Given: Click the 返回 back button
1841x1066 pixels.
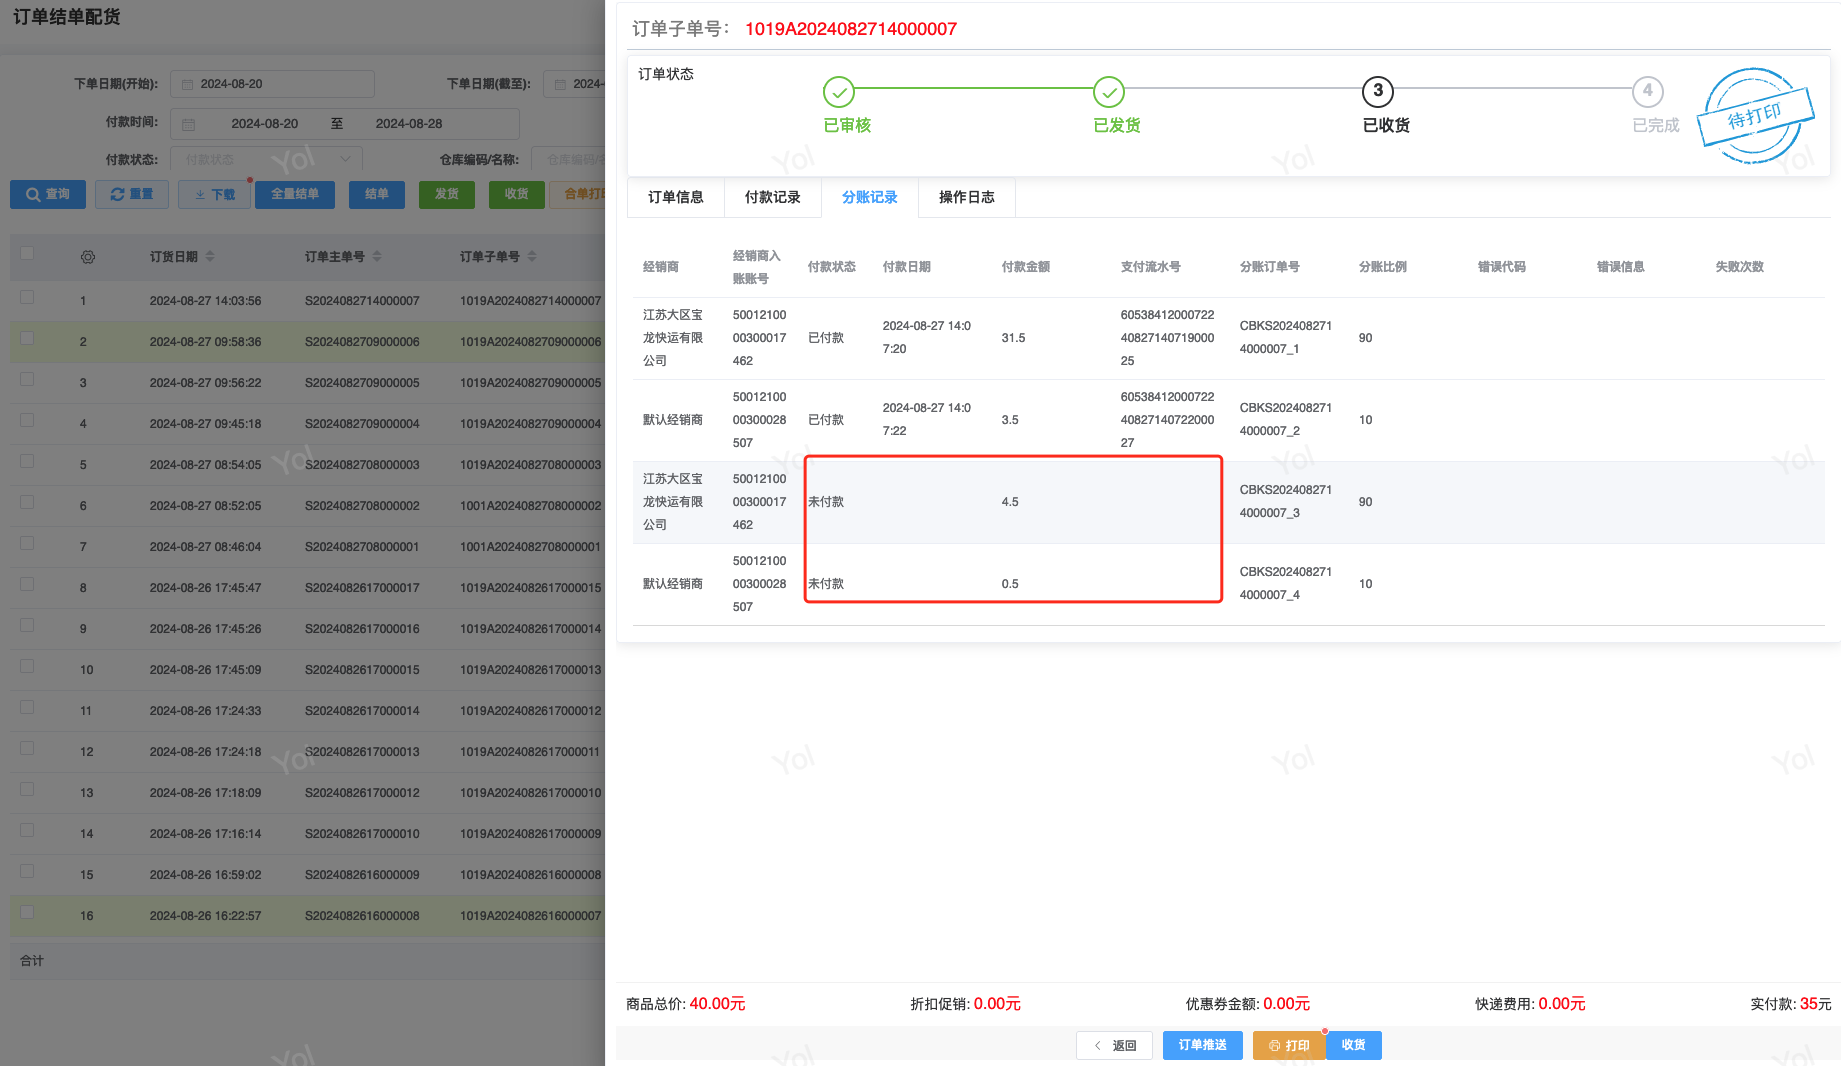Looking at the screenshot, I should pos(1114,1045).
